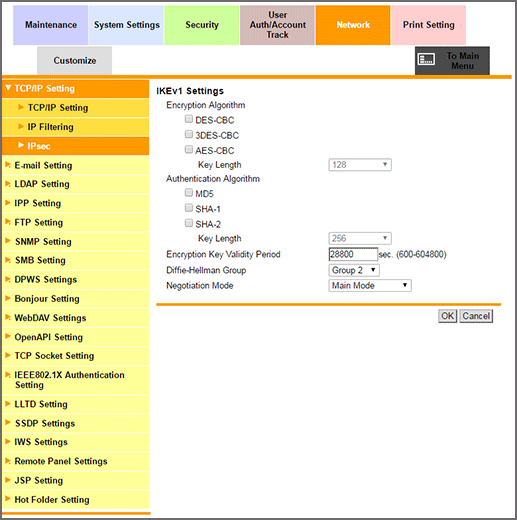The height and width of the screenshot is (520, 517).
Task: Click the OK button
Action: point(447,316)
